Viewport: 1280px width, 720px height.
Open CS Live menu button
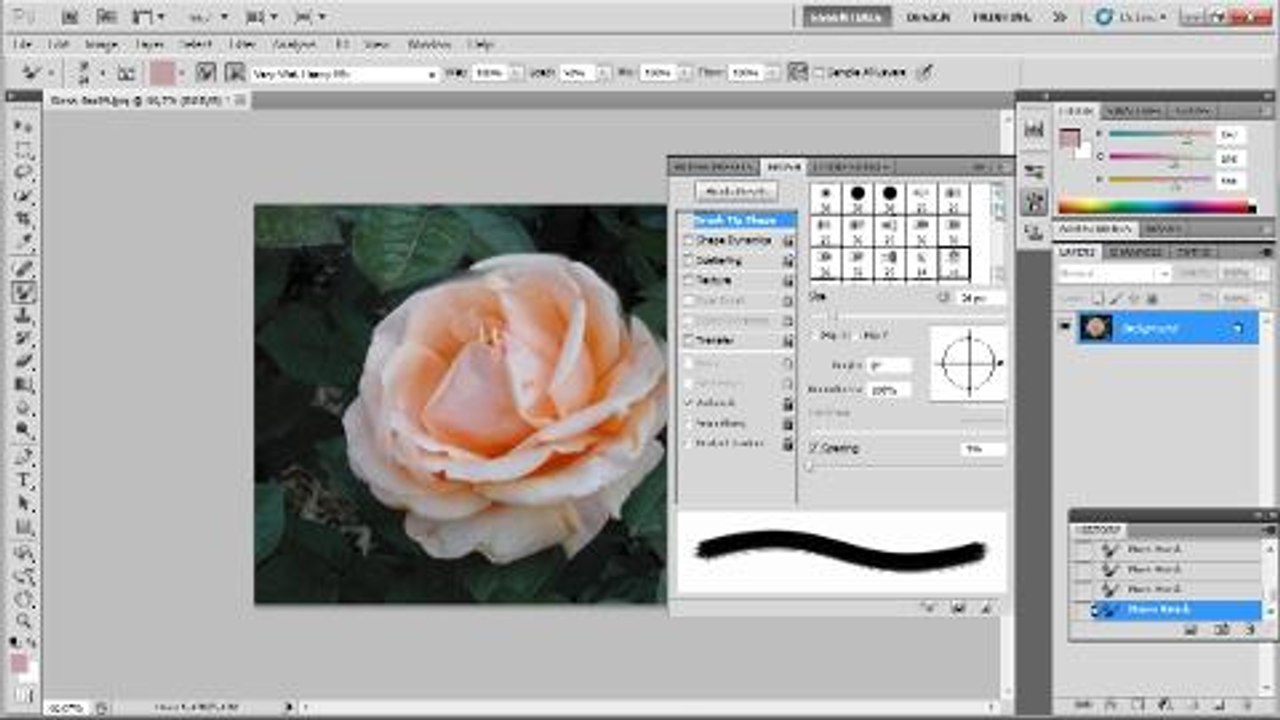coord(1132,17)
